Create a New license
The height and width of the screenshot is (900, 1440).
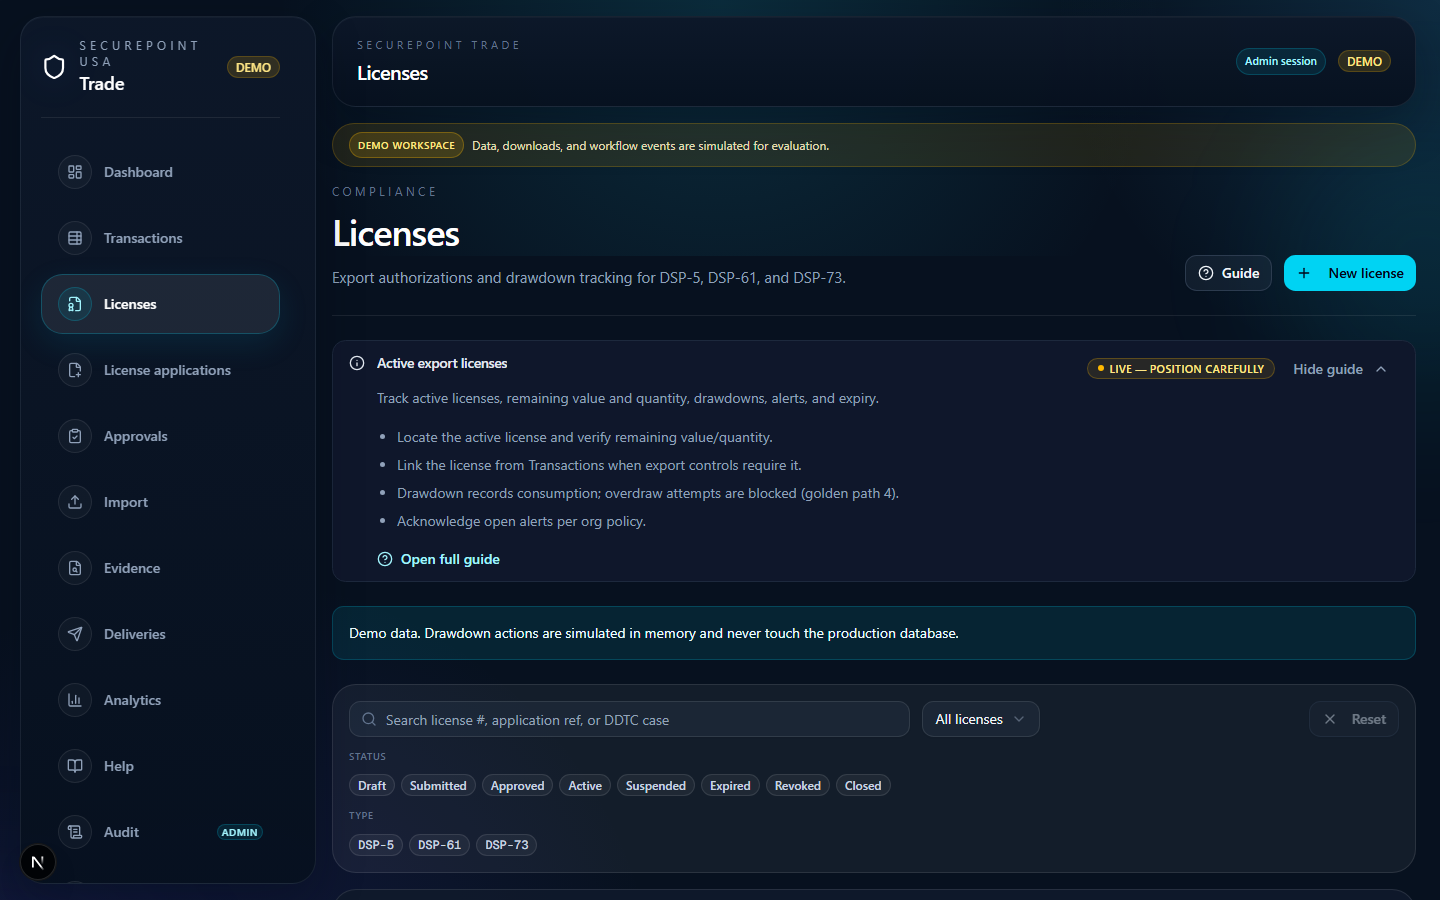pos(1349,273)
